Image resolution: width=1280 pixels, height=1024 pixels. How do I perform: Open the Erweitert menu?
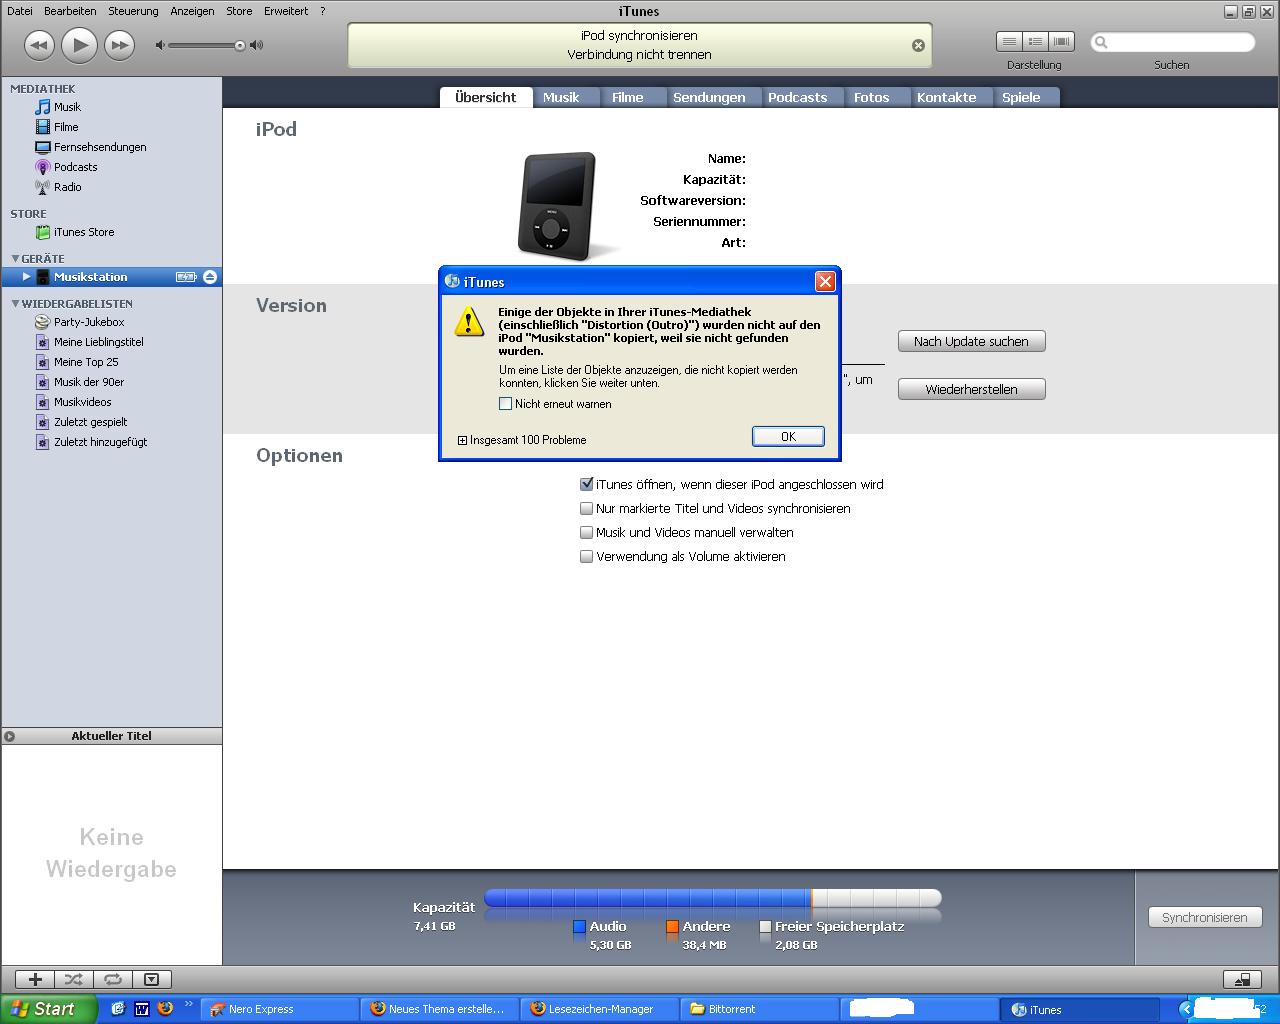(286, 11)
